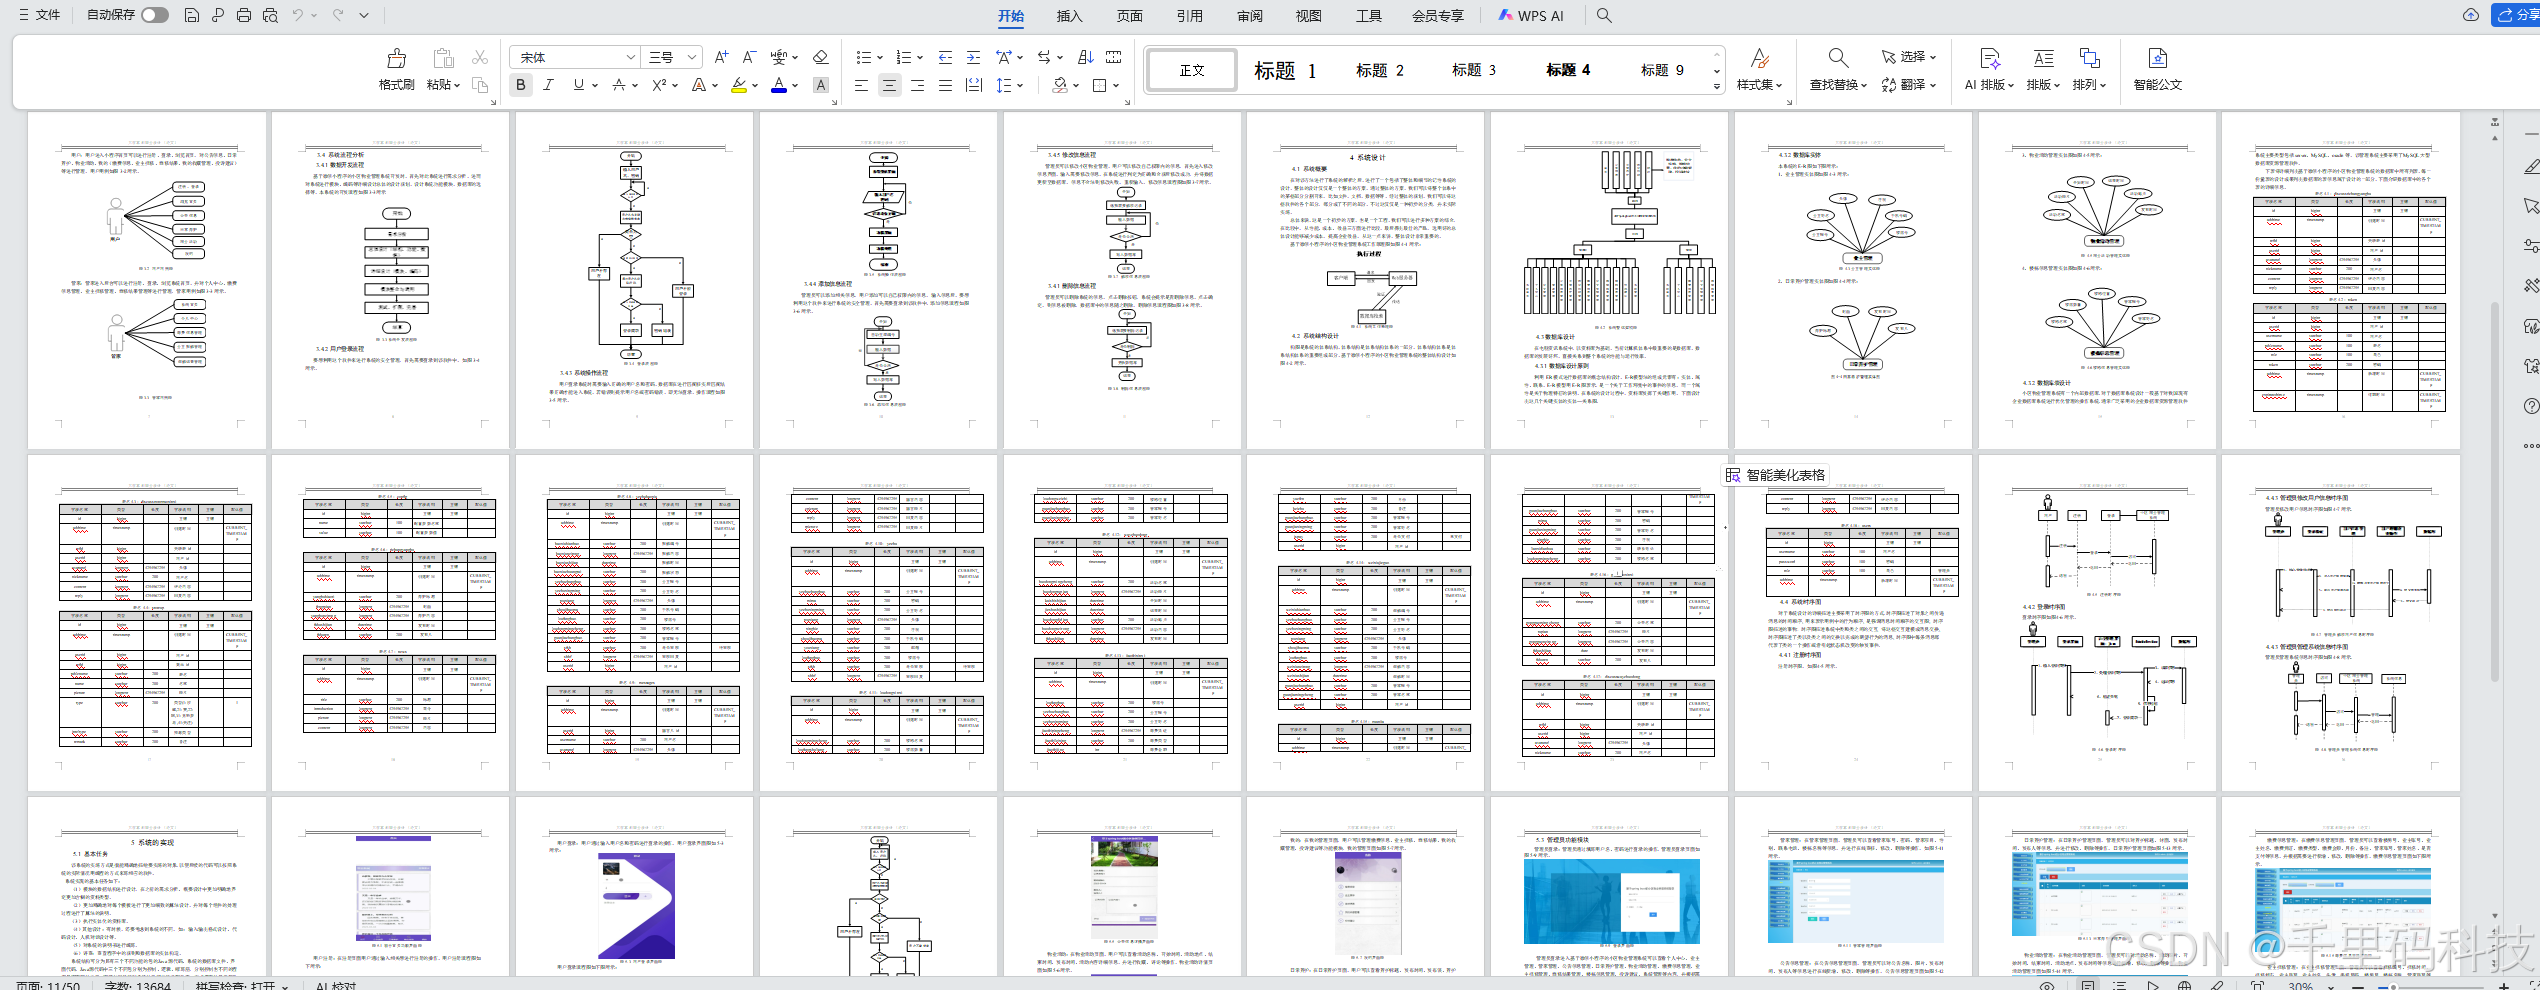
Task: Click the decrease font size icon
Action: pyautogui.click(x=749, y=57)
